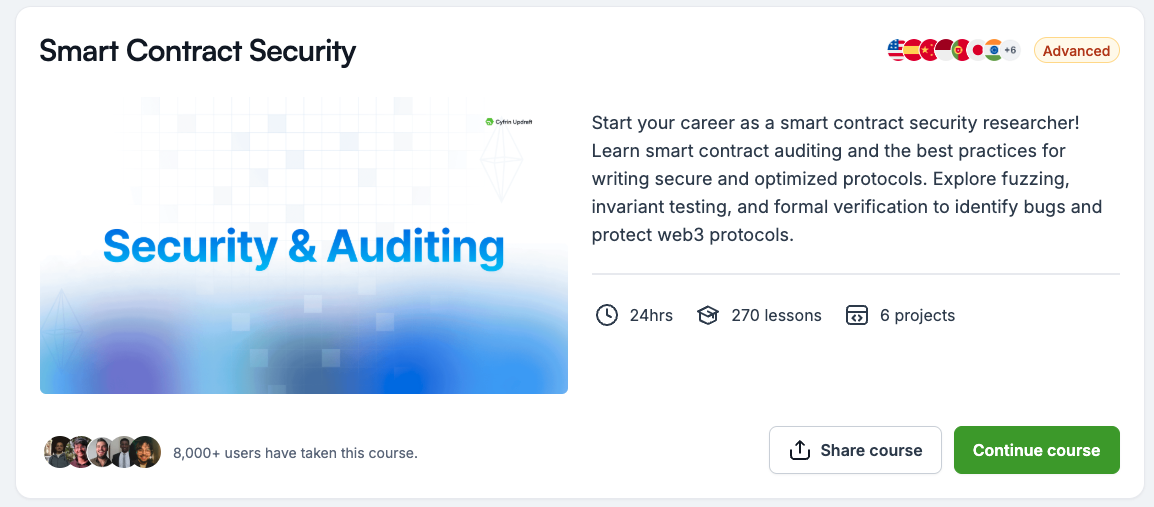Click the 270 lessons label
Viewport: 1154px width, 507px height.
tap(776, 316)
